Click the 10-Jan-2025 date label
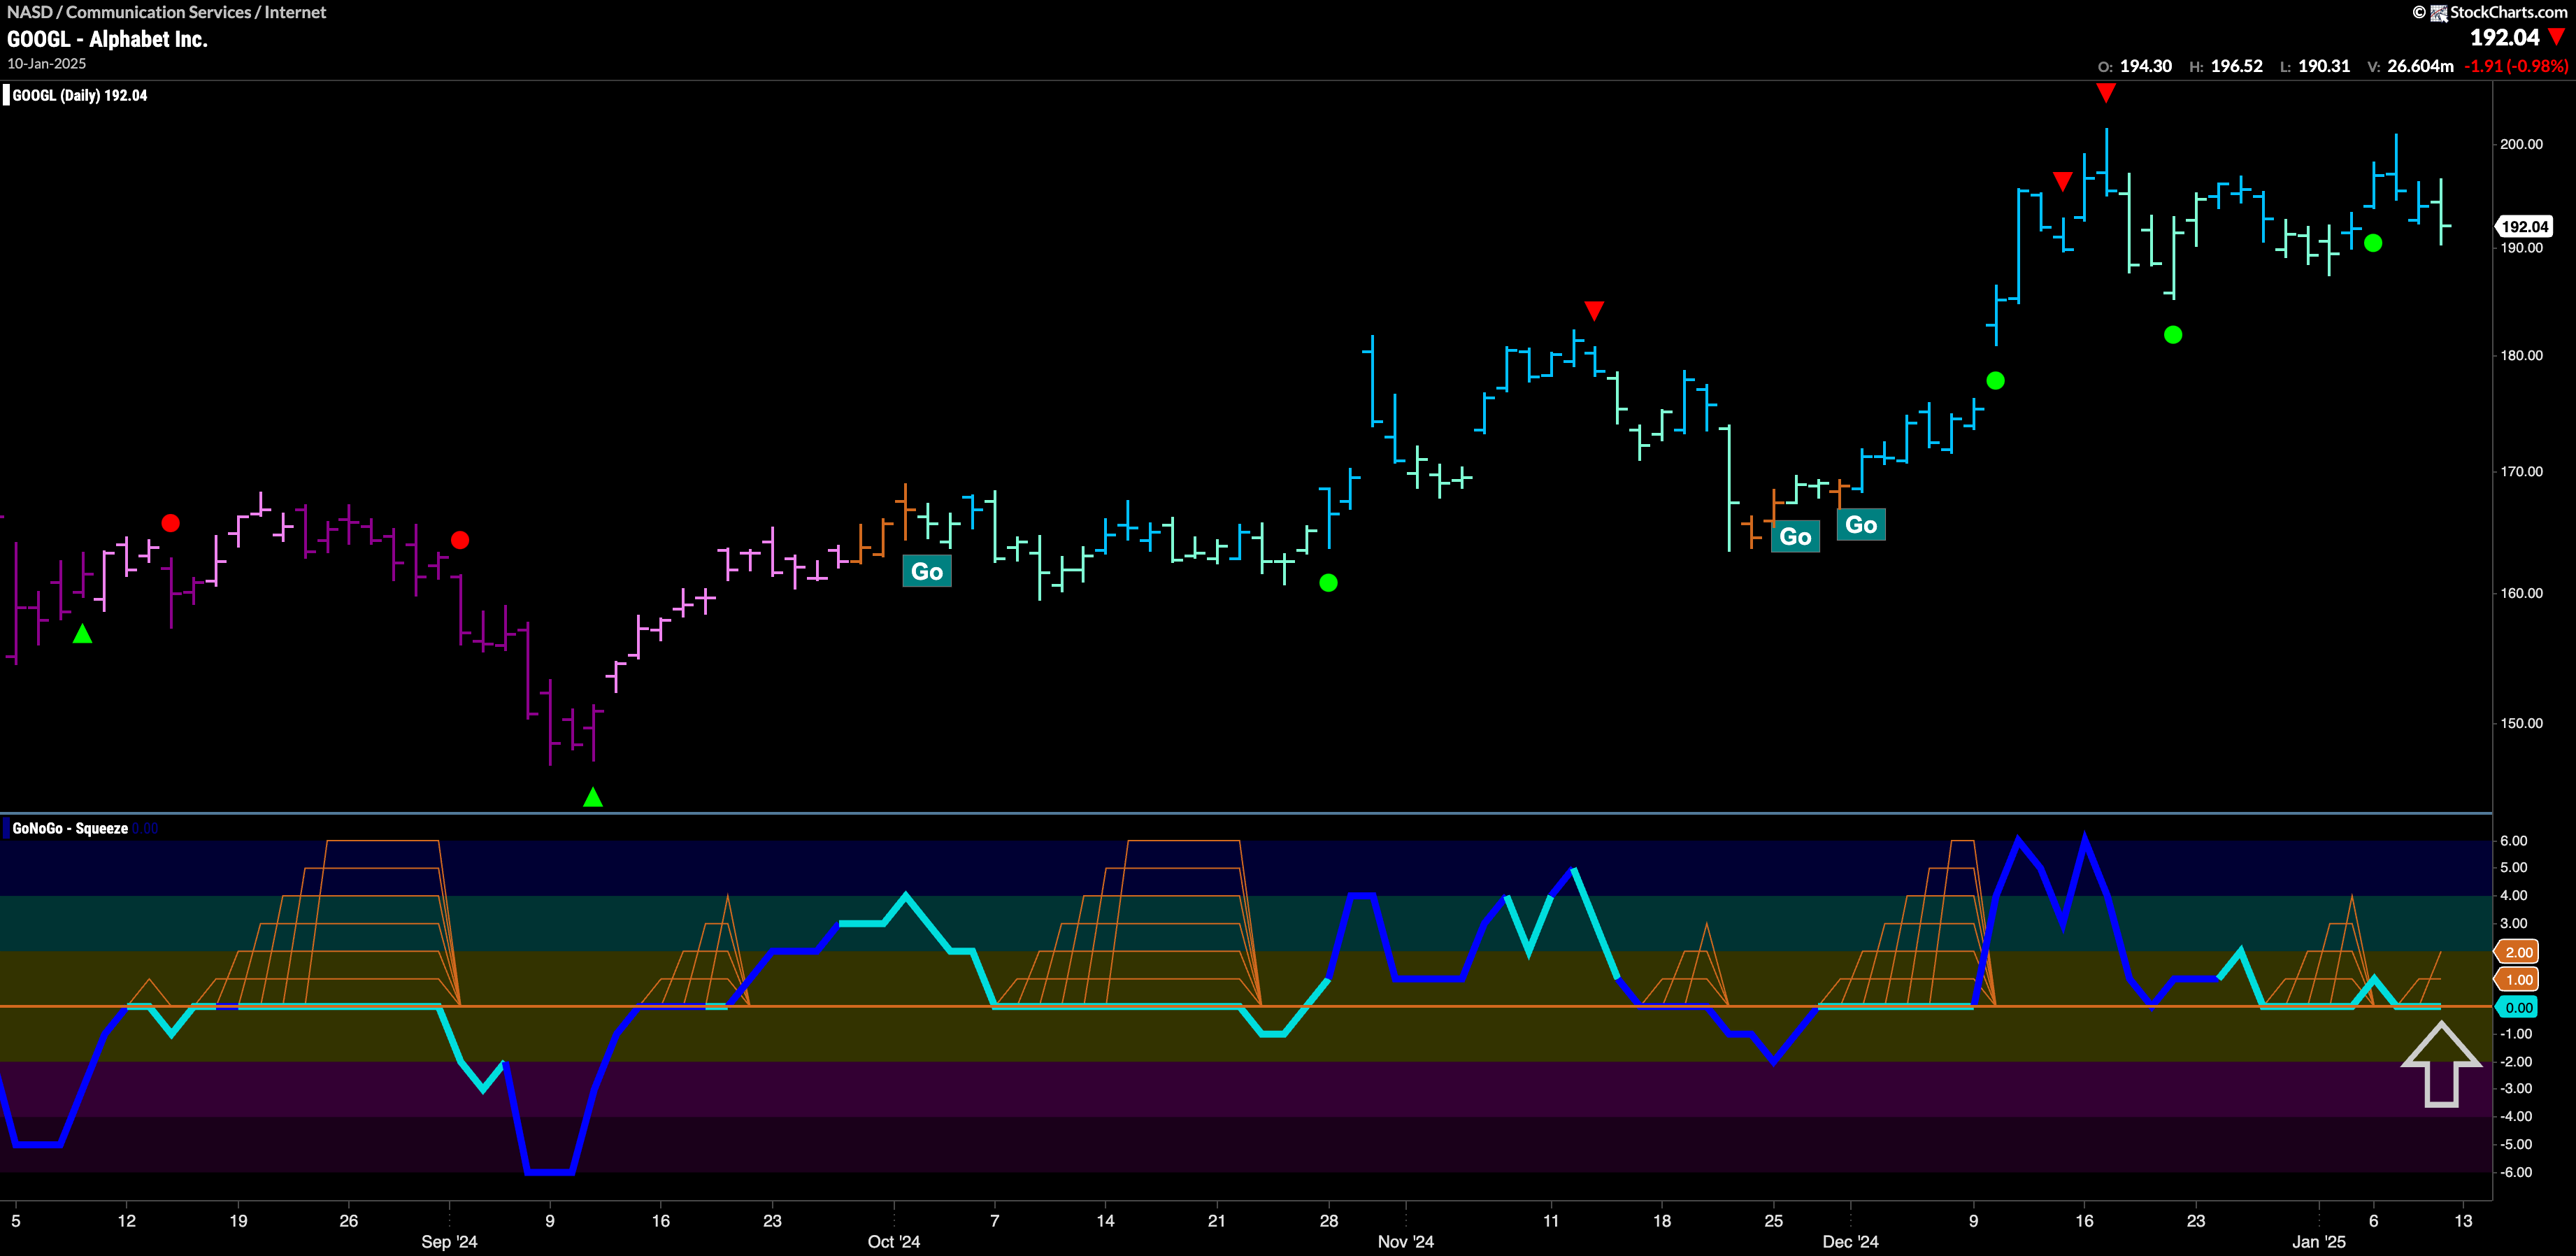 point(46,63)
